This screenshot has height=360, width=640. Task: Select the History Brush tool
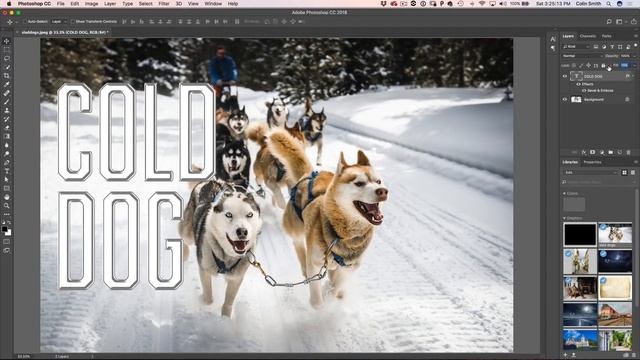7,119
